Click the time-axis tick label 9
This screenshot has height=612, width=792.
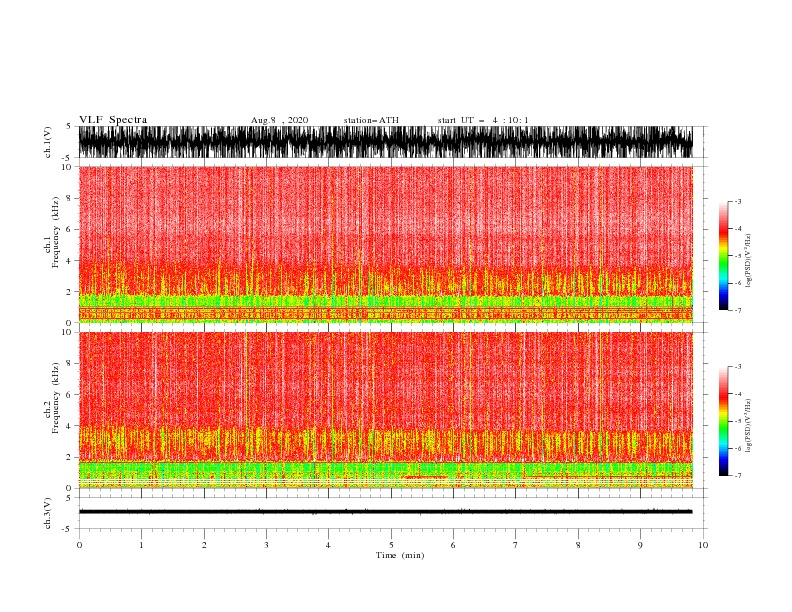tap(640, 545)
